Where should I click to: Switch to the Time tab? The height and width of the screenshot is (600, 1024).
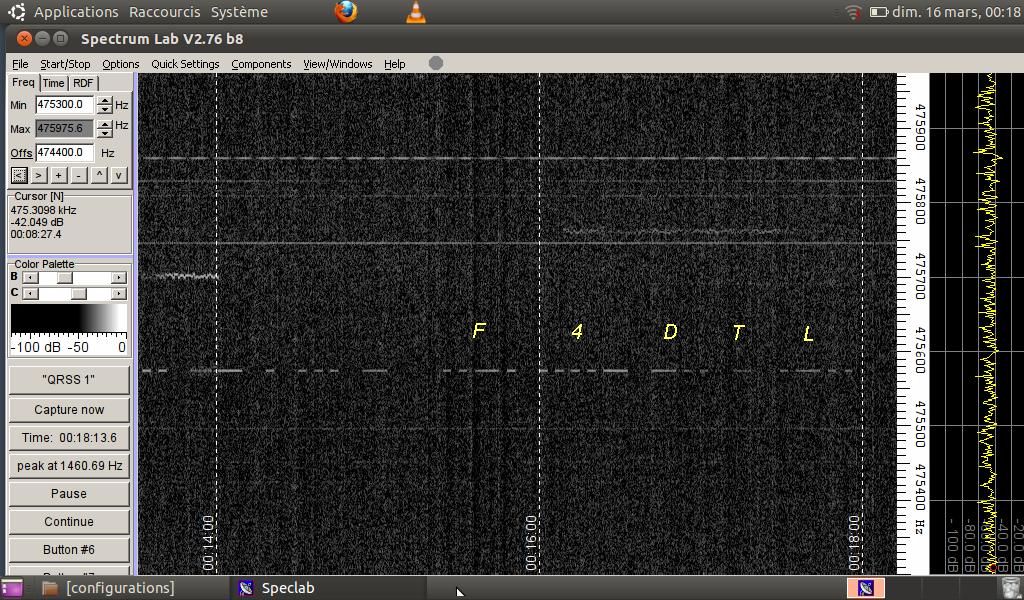[x=54, y=83]
